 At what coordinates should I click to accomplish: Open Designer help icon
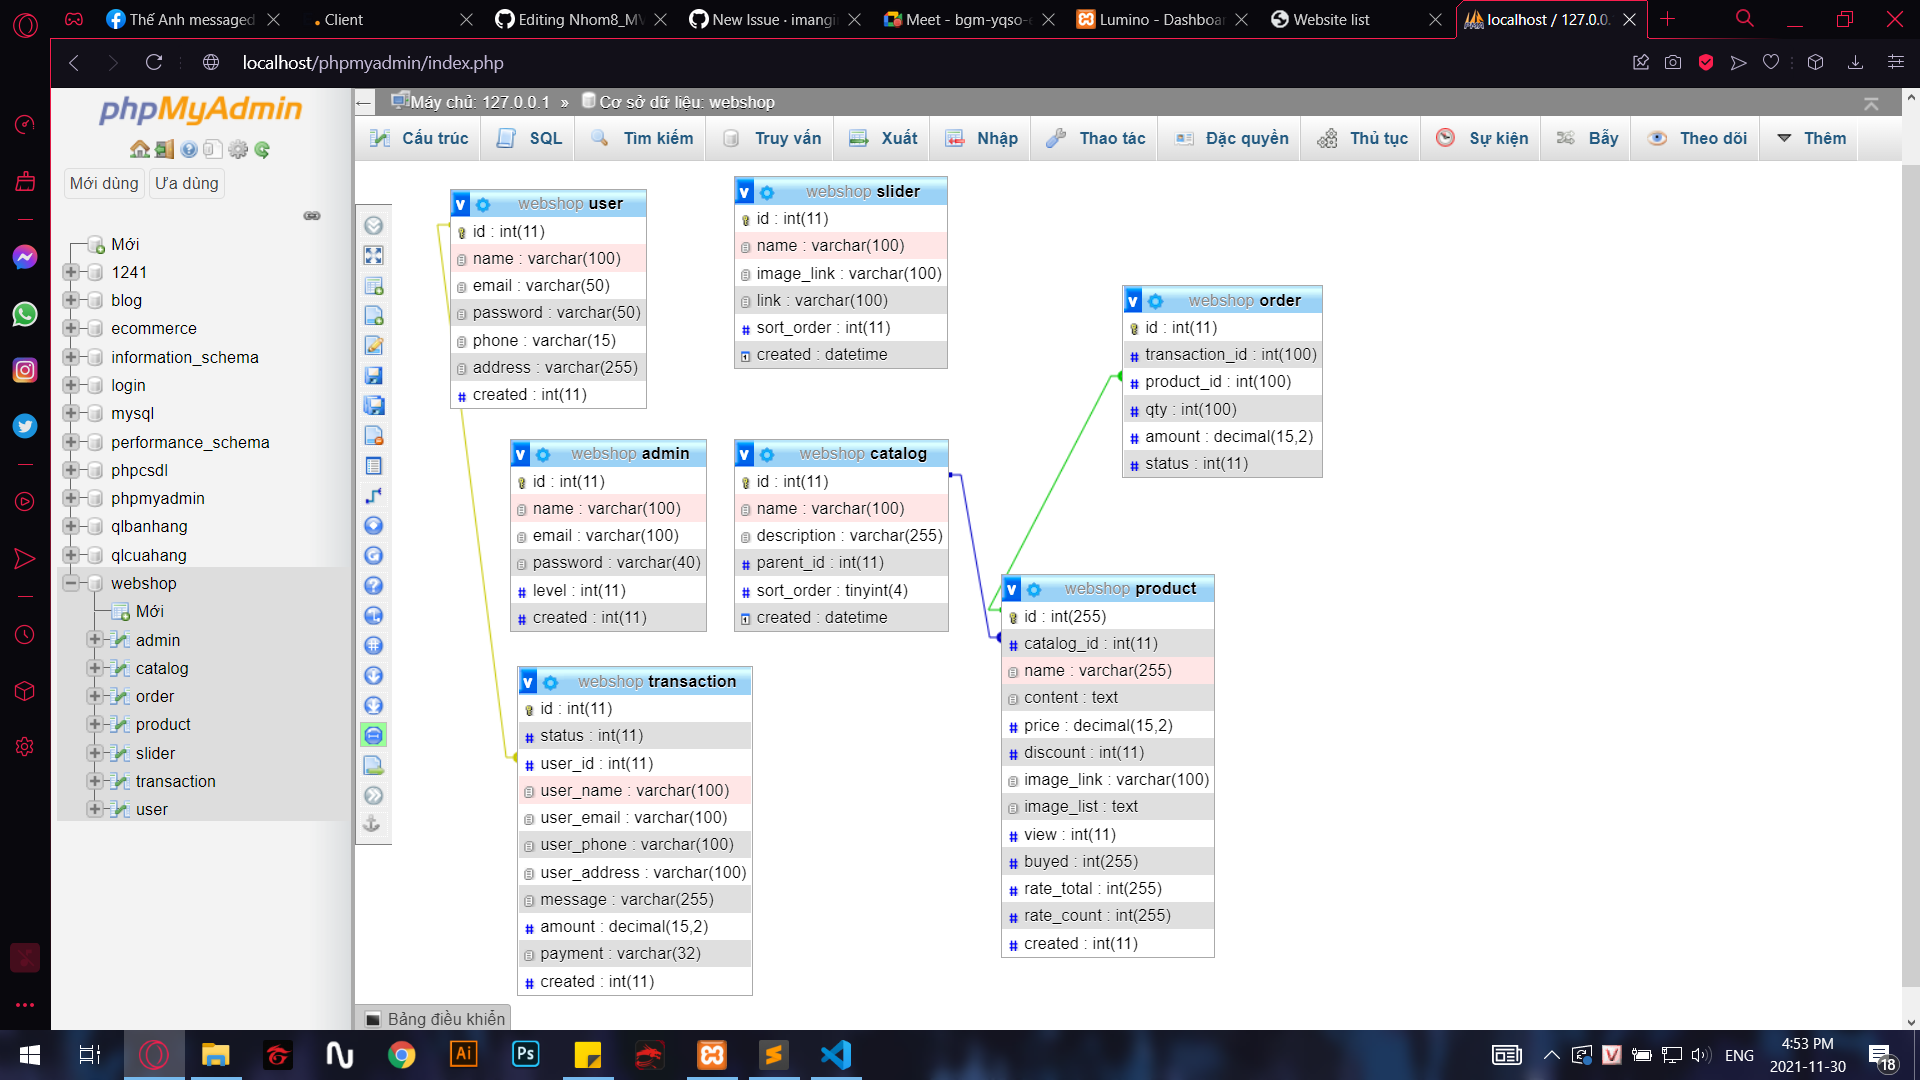374,586
